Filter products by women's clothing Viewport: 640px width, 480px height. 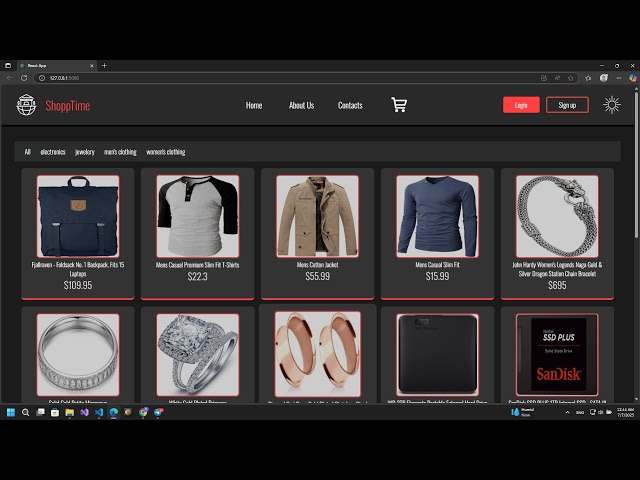[x=166, y=152]
